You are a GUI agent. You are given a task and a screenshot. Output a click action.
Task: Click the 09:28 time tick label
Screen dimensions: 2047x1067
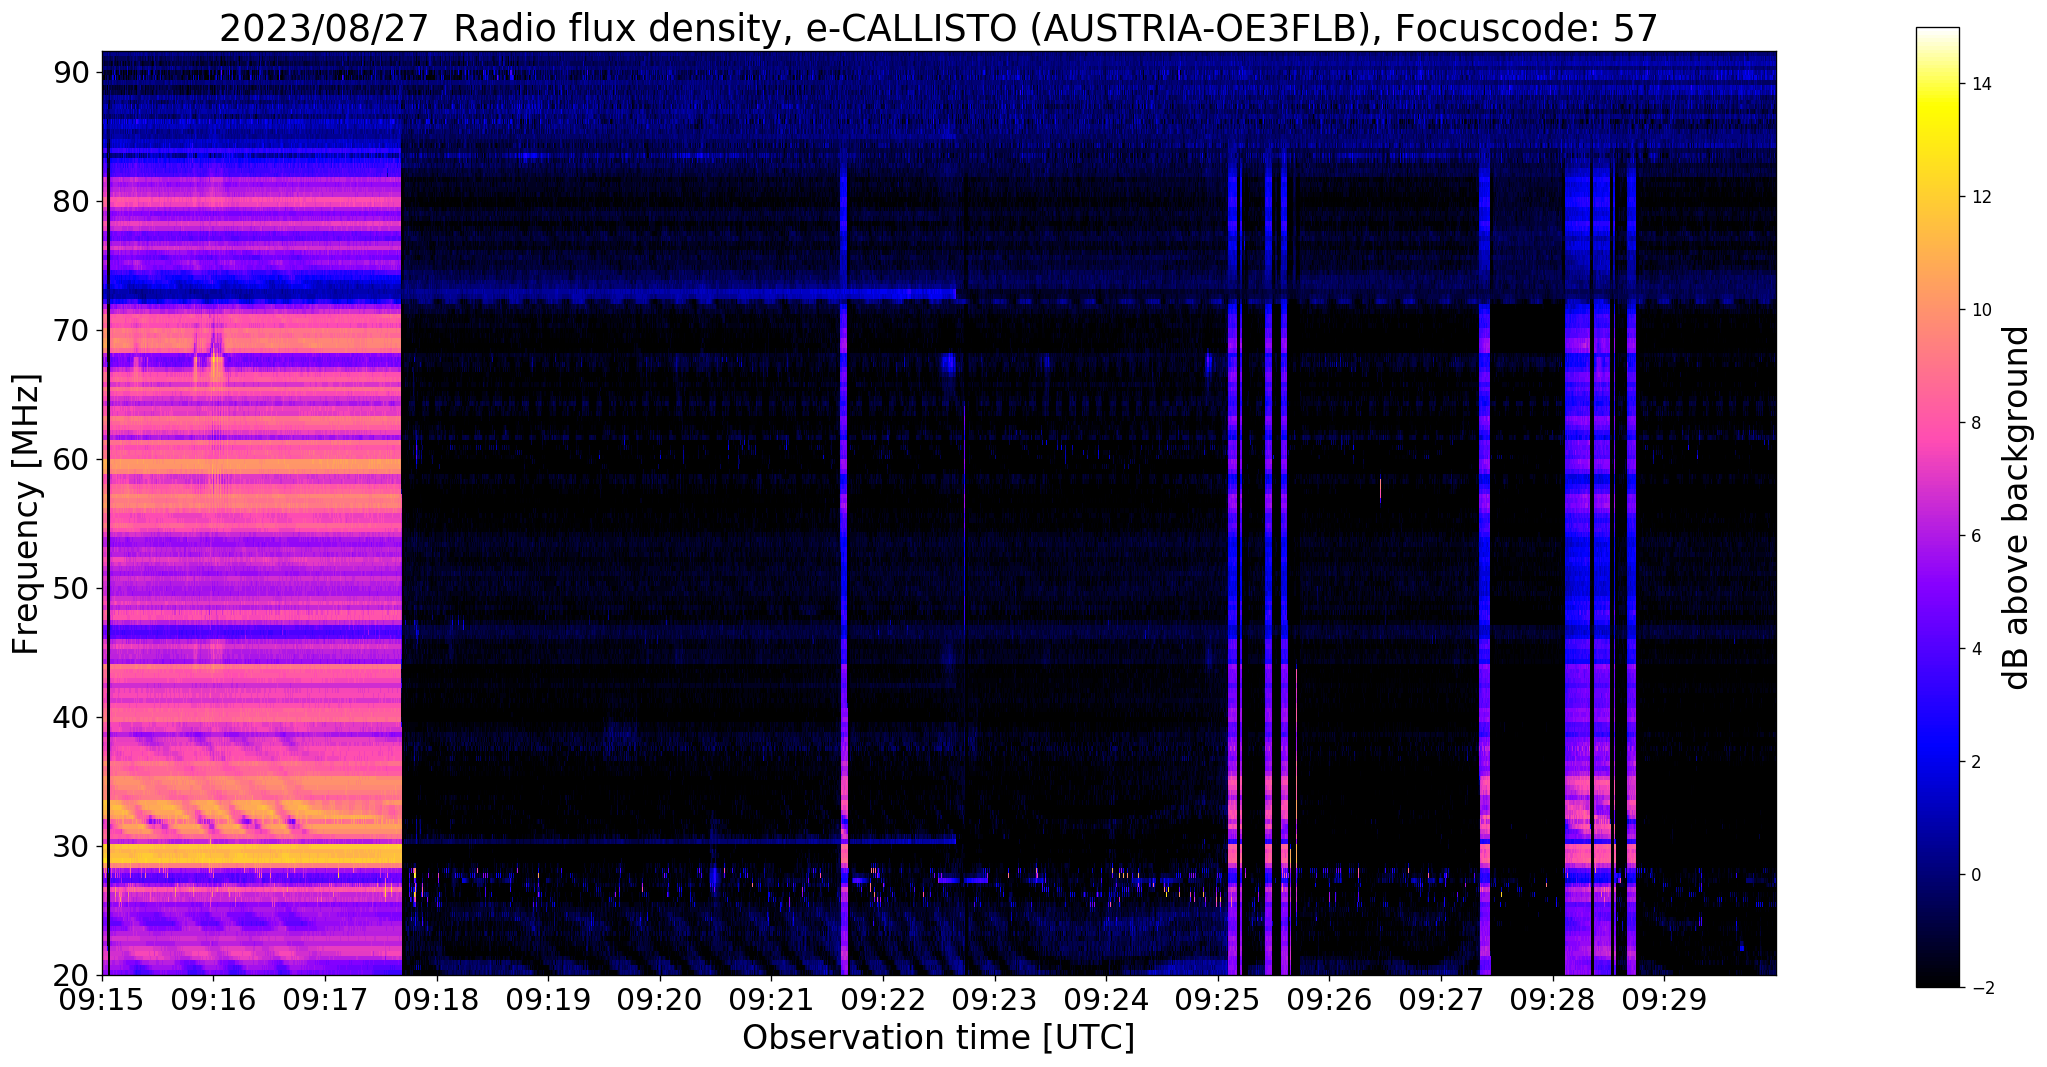coord(1553,1001)
